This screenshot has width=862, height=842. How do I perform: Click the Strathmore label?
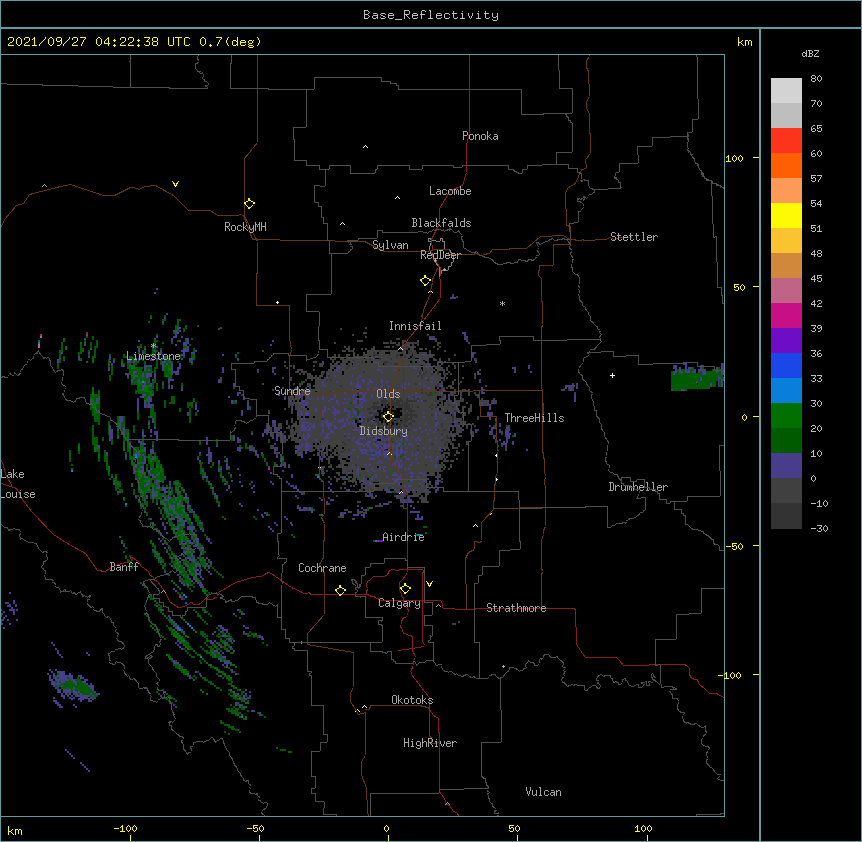[516, 608]
